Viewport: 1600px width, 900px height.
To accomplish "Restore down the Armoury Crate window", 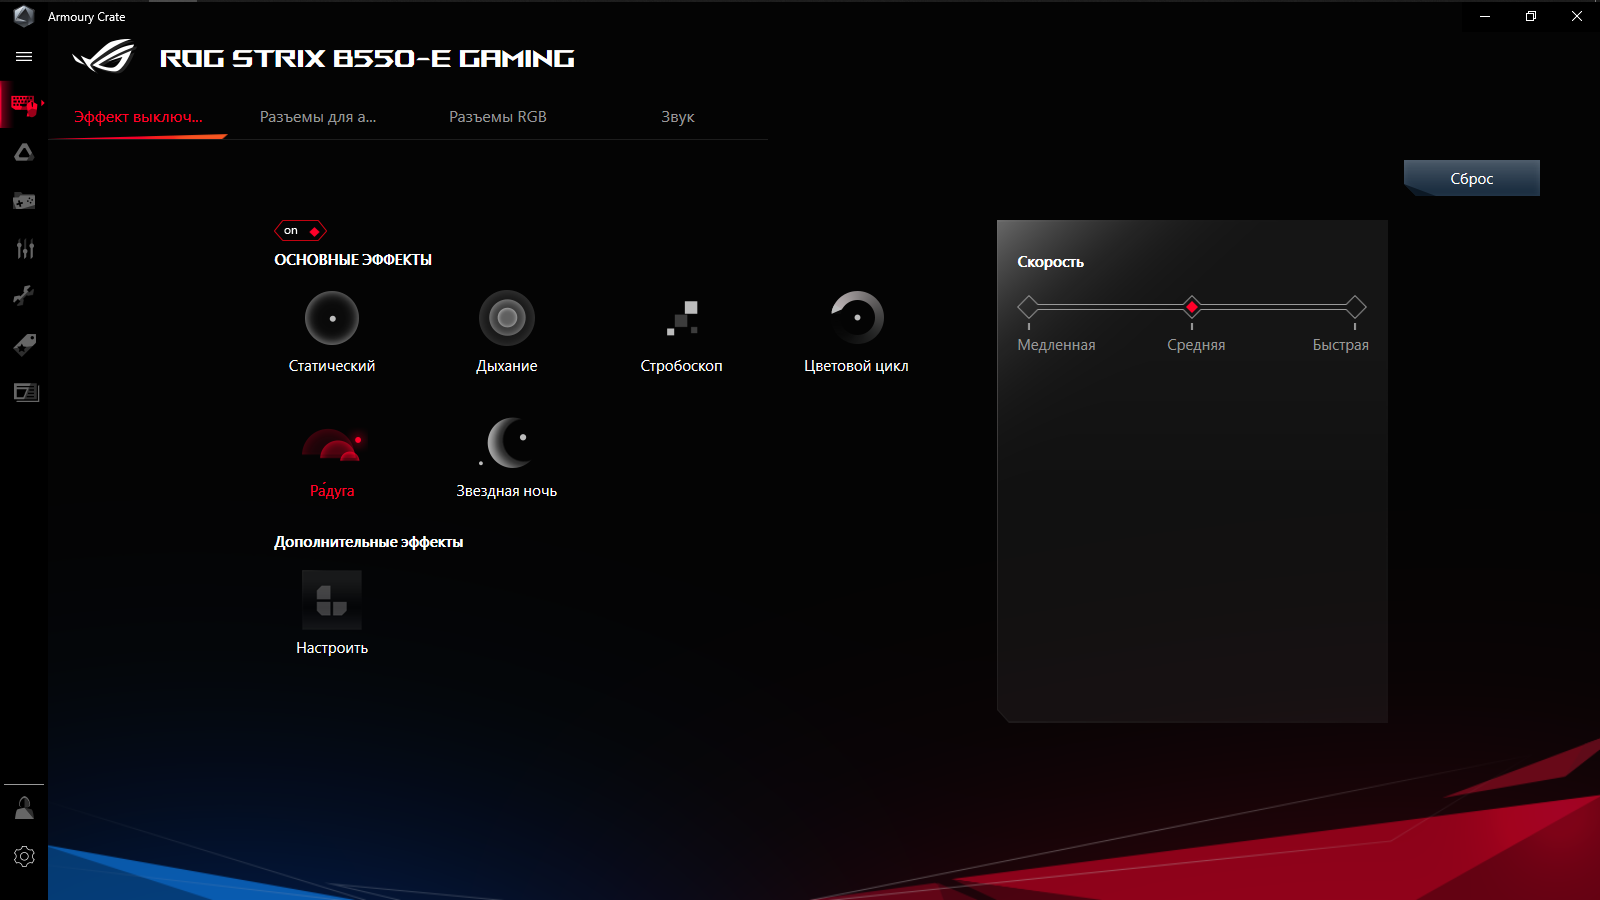I will click(x=1531, y=16).
